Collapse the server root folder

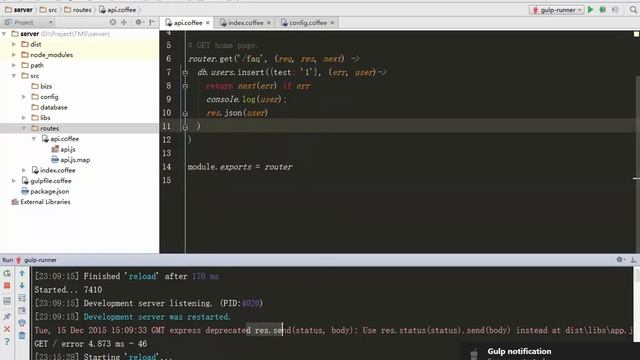(4, 33)
